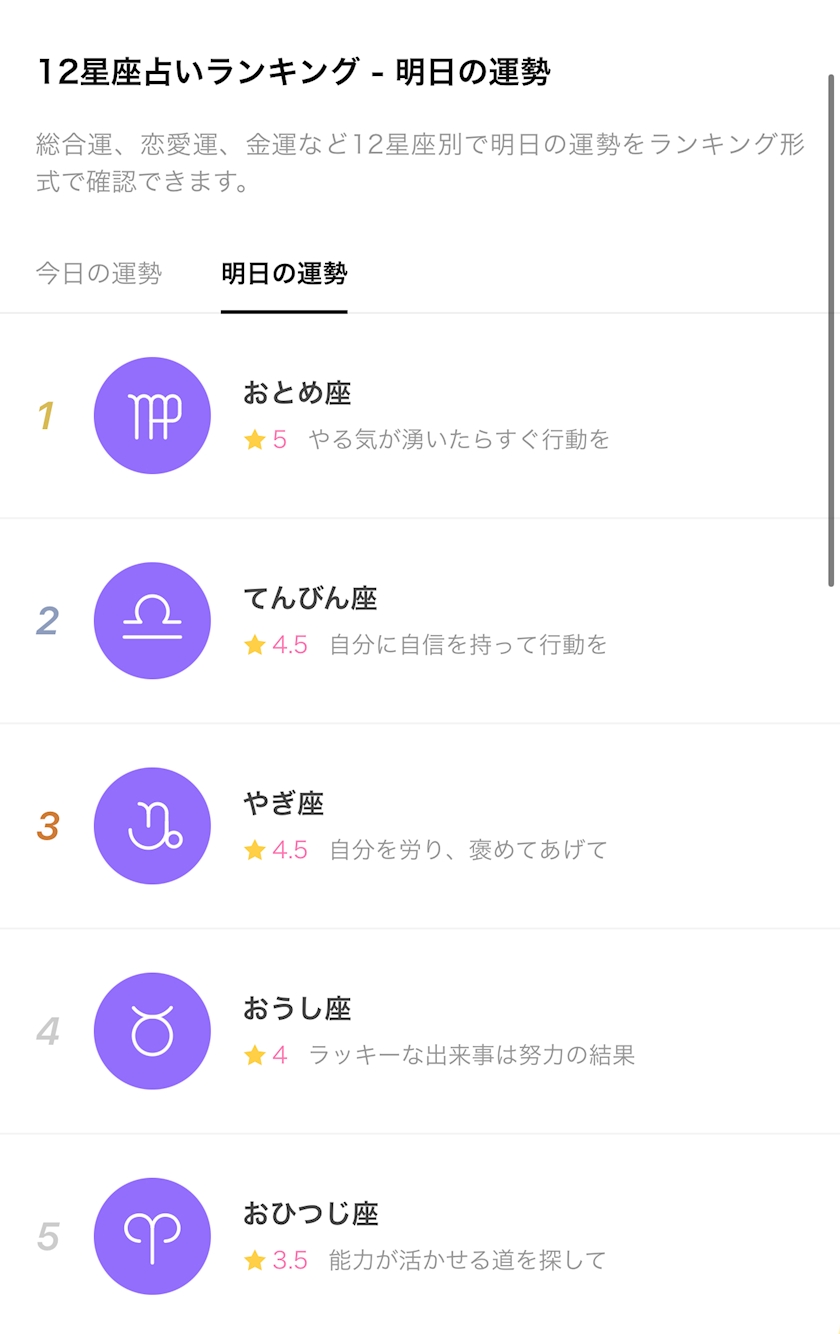The width and height of the screenshot is (840, 1334).
Task: Click the Virgo zodiac symbol icon
Action: 152,416
